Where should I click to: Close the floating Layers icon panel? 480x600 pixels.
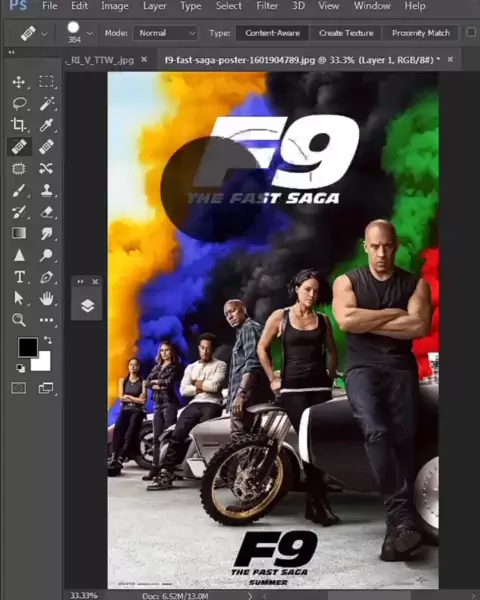coord(95,281)
